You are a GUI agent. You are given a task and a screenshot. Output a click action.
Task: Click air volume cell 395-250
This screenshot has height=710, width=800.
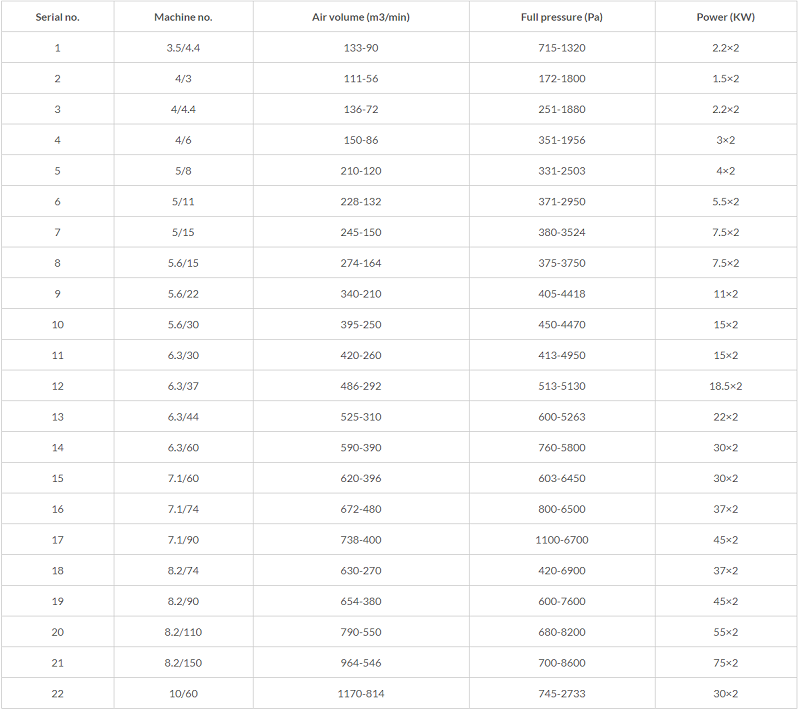(361, 324)
